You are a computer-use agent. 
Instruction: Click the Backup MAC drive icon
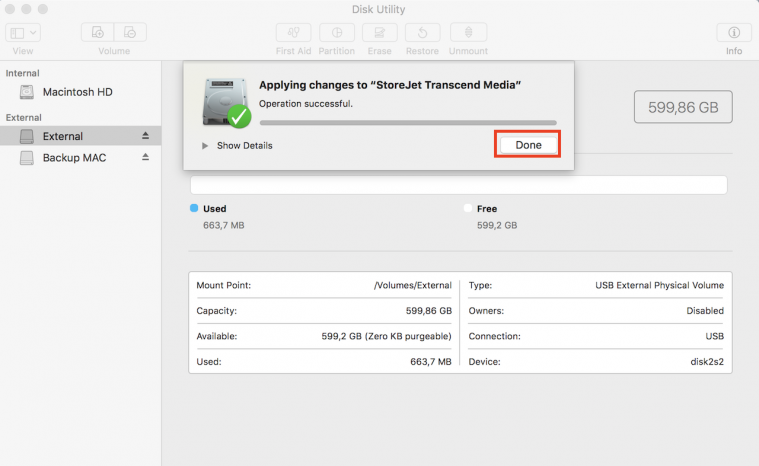27,158
